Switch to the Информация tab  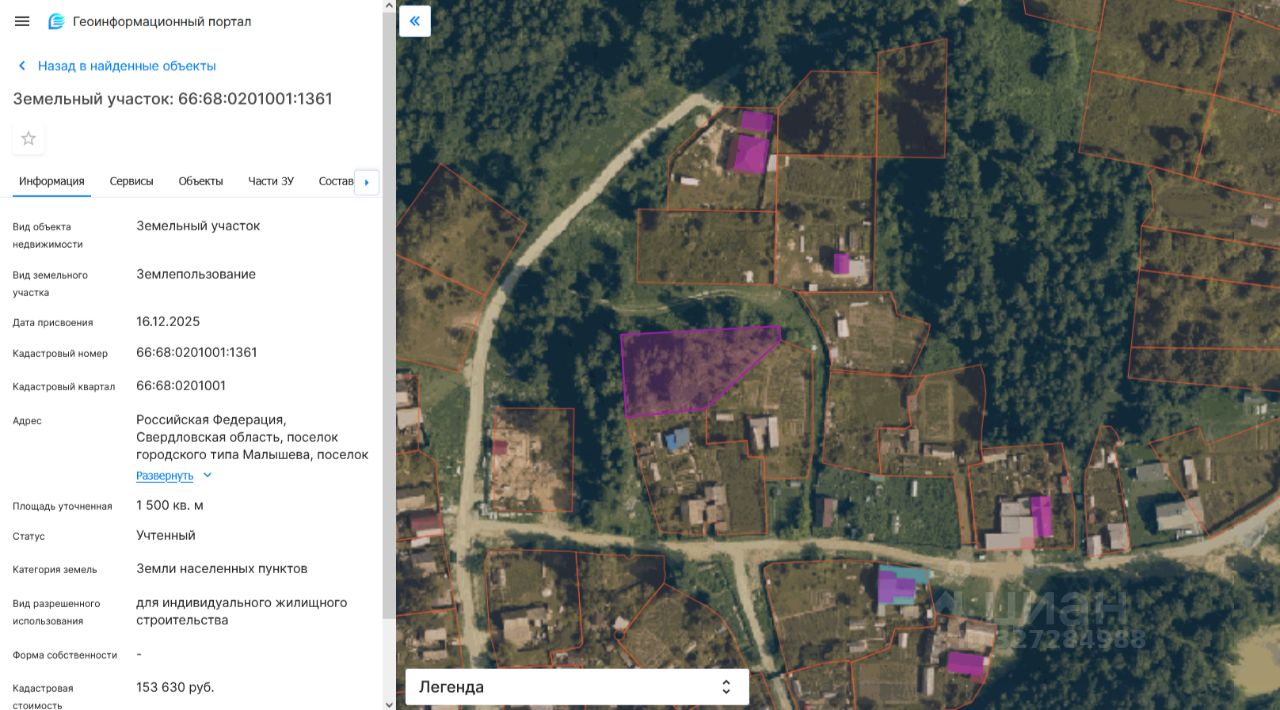52,181
